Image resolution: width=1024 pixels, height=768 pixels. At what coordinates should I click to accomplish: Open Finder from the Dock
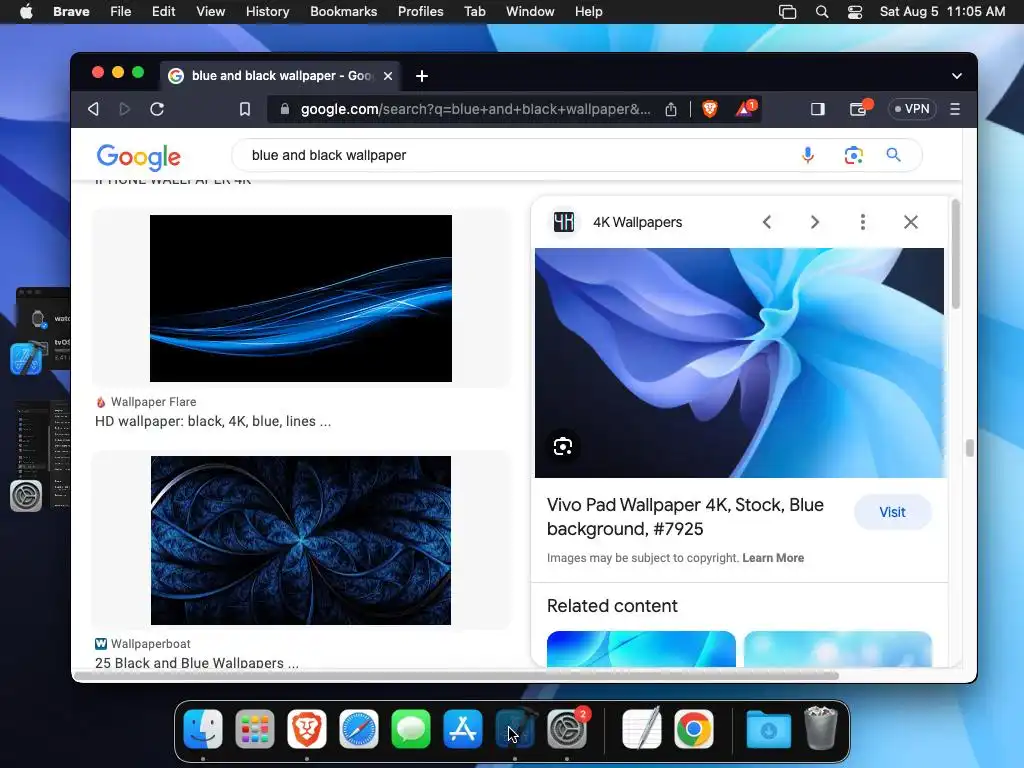pos(203,729)
